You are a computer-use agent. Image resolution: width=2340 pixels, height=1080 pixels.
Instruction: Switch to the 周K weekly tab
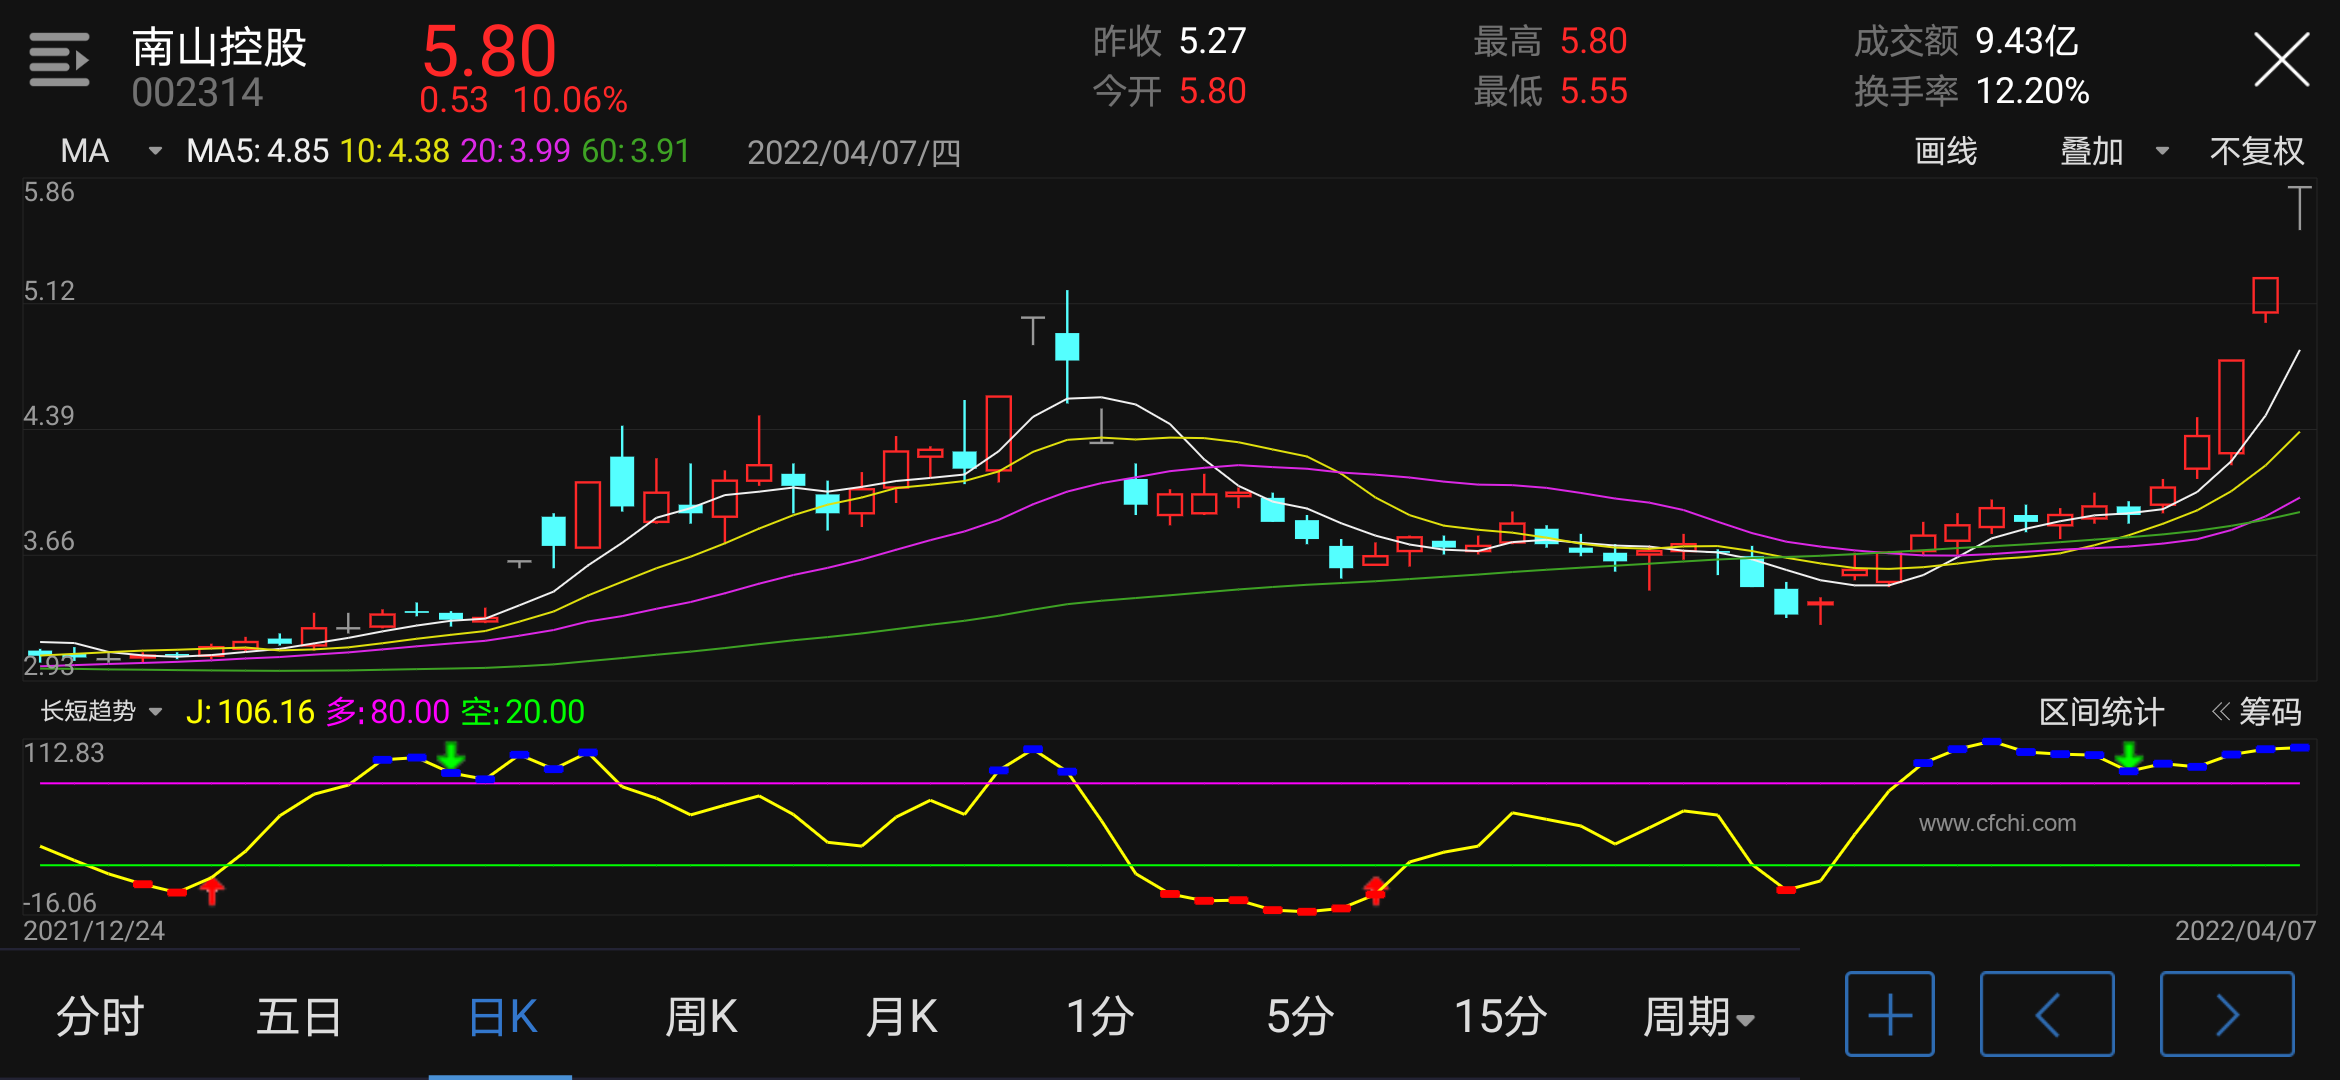point(701,1016)
